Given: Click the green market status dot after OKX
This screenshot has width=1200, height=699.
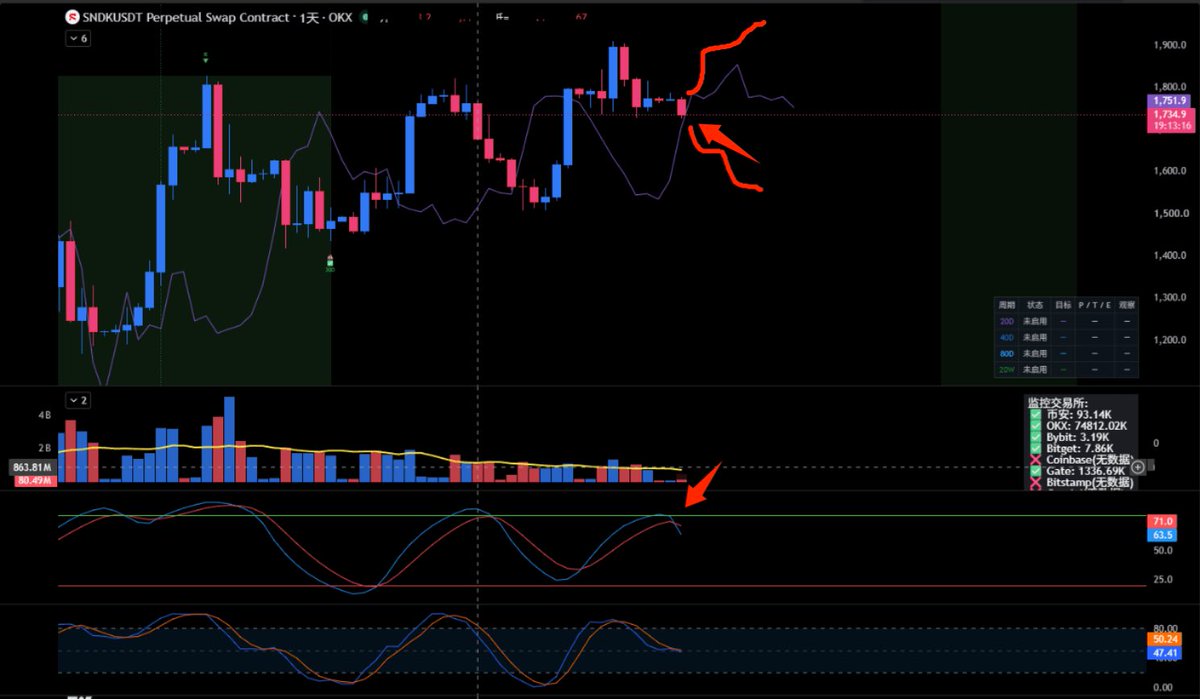Looking at the screenshot, I should 364,17.
